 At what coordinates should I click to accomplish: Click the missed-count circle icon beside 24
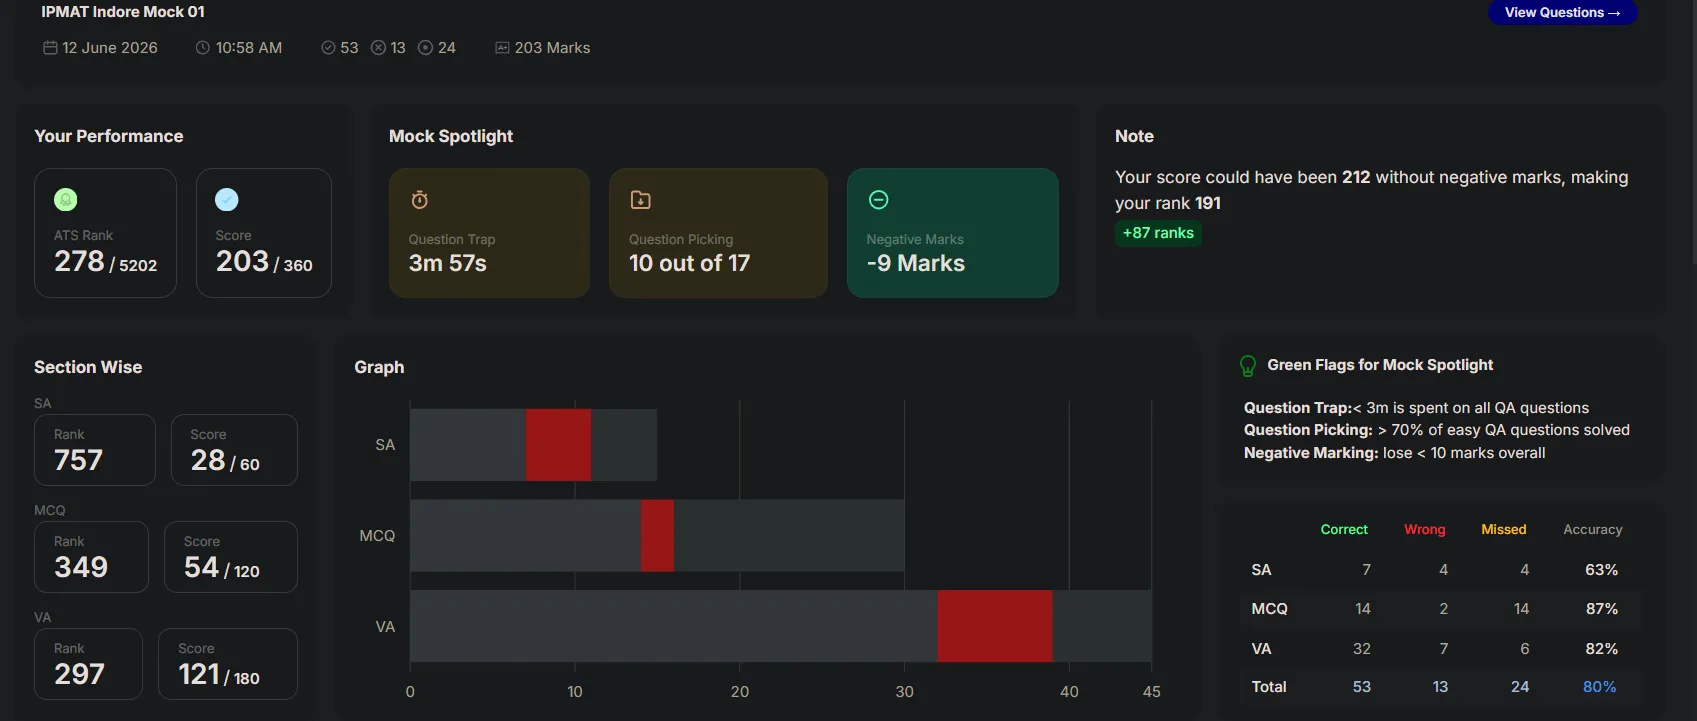[x=425, y=48]
